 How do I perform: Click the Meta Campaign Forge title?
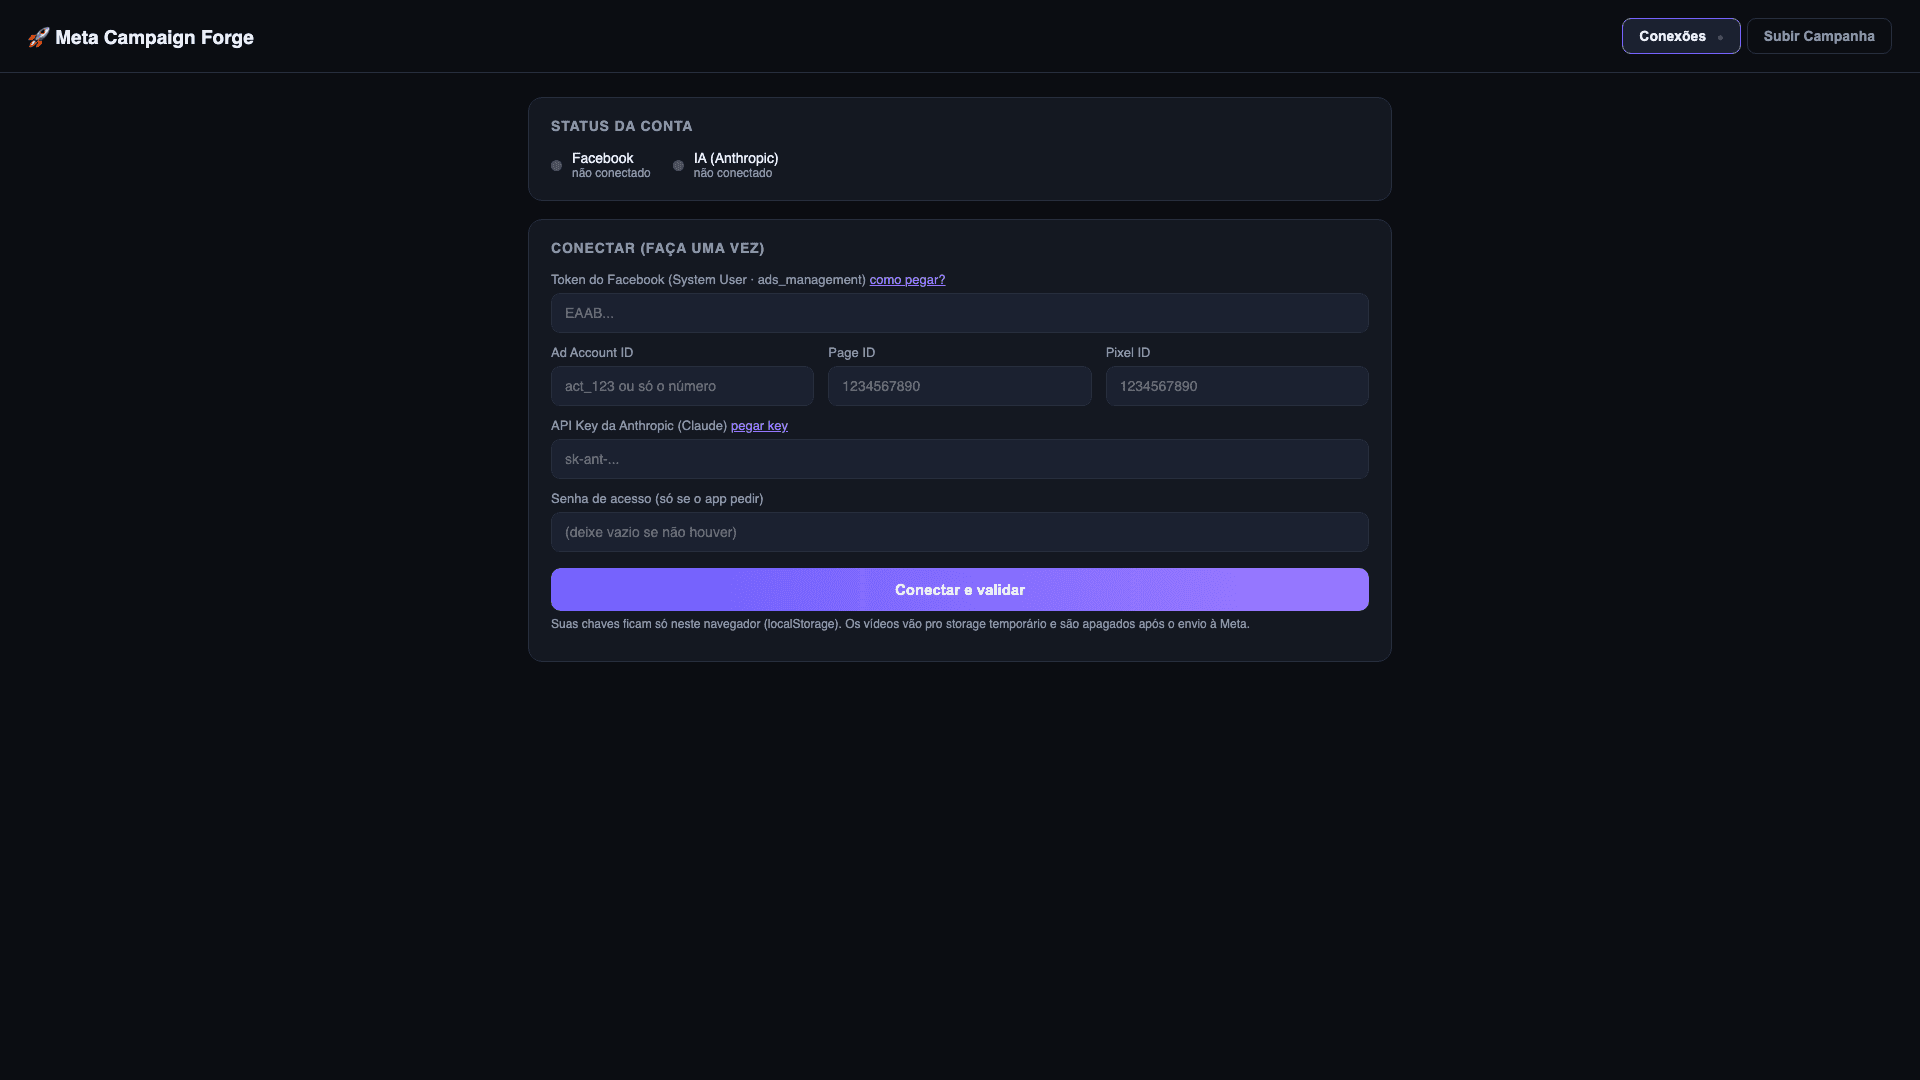(x=154, y=37)
